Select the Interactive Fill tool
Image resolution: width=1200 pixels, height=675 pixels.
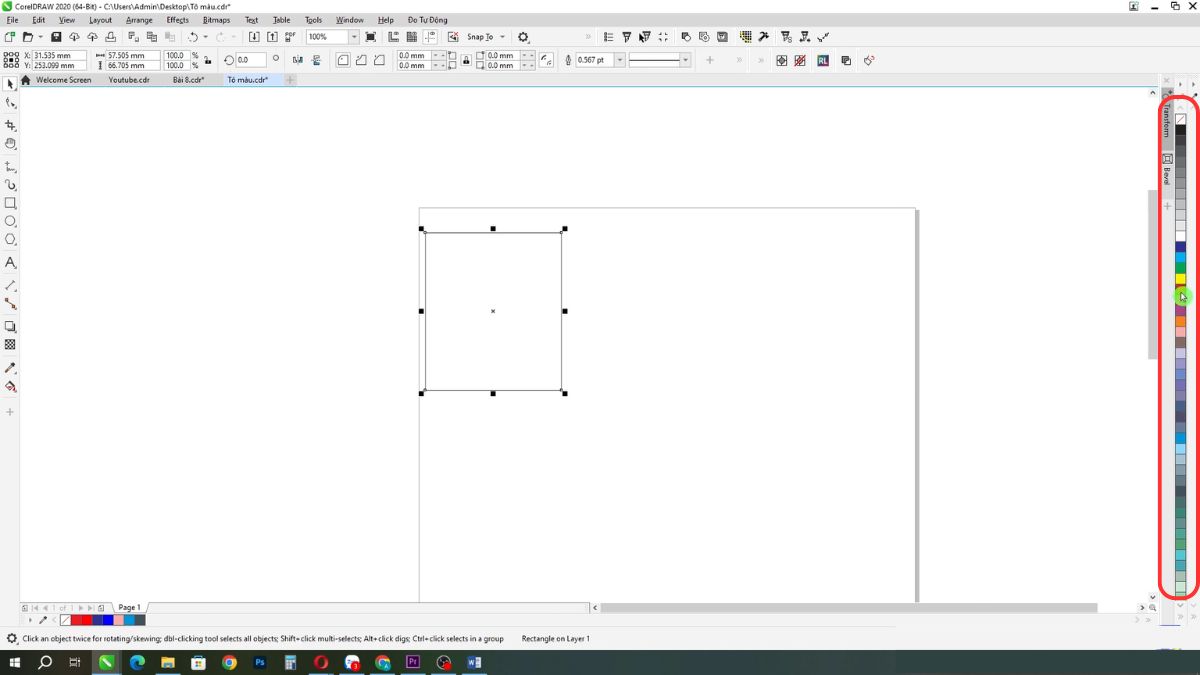[10, 386]
